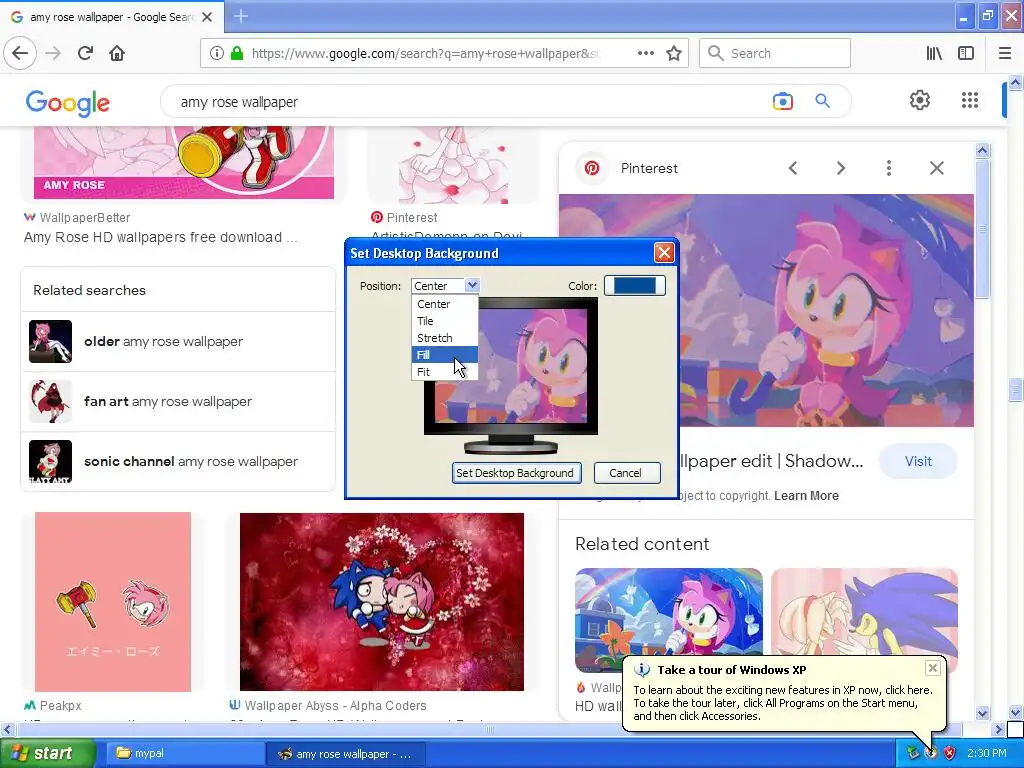Choose Tile in Position list

pyautogui.click(x=444, y=321)
